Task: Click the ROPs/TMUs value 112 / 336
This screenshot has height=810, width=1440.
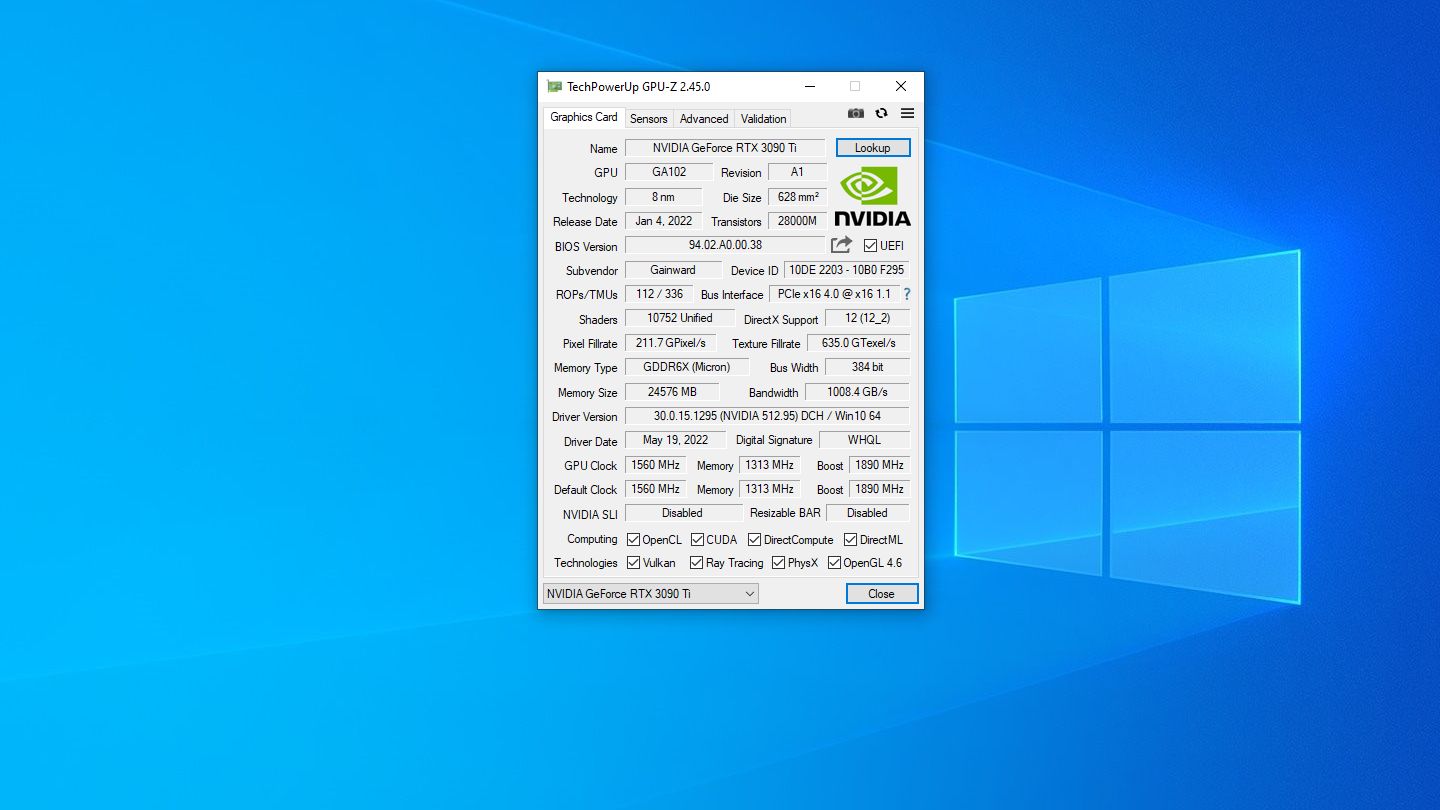Action: (x=659, y=294)
